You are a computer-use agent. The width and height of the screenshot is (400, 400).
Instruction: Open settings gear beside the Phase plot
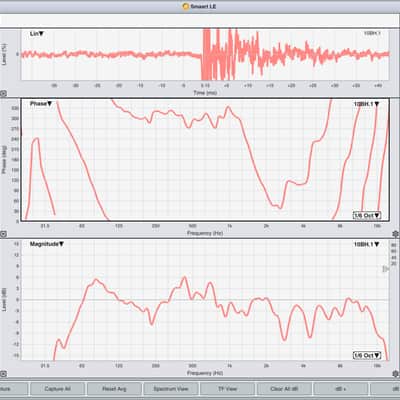pos(396,234)
